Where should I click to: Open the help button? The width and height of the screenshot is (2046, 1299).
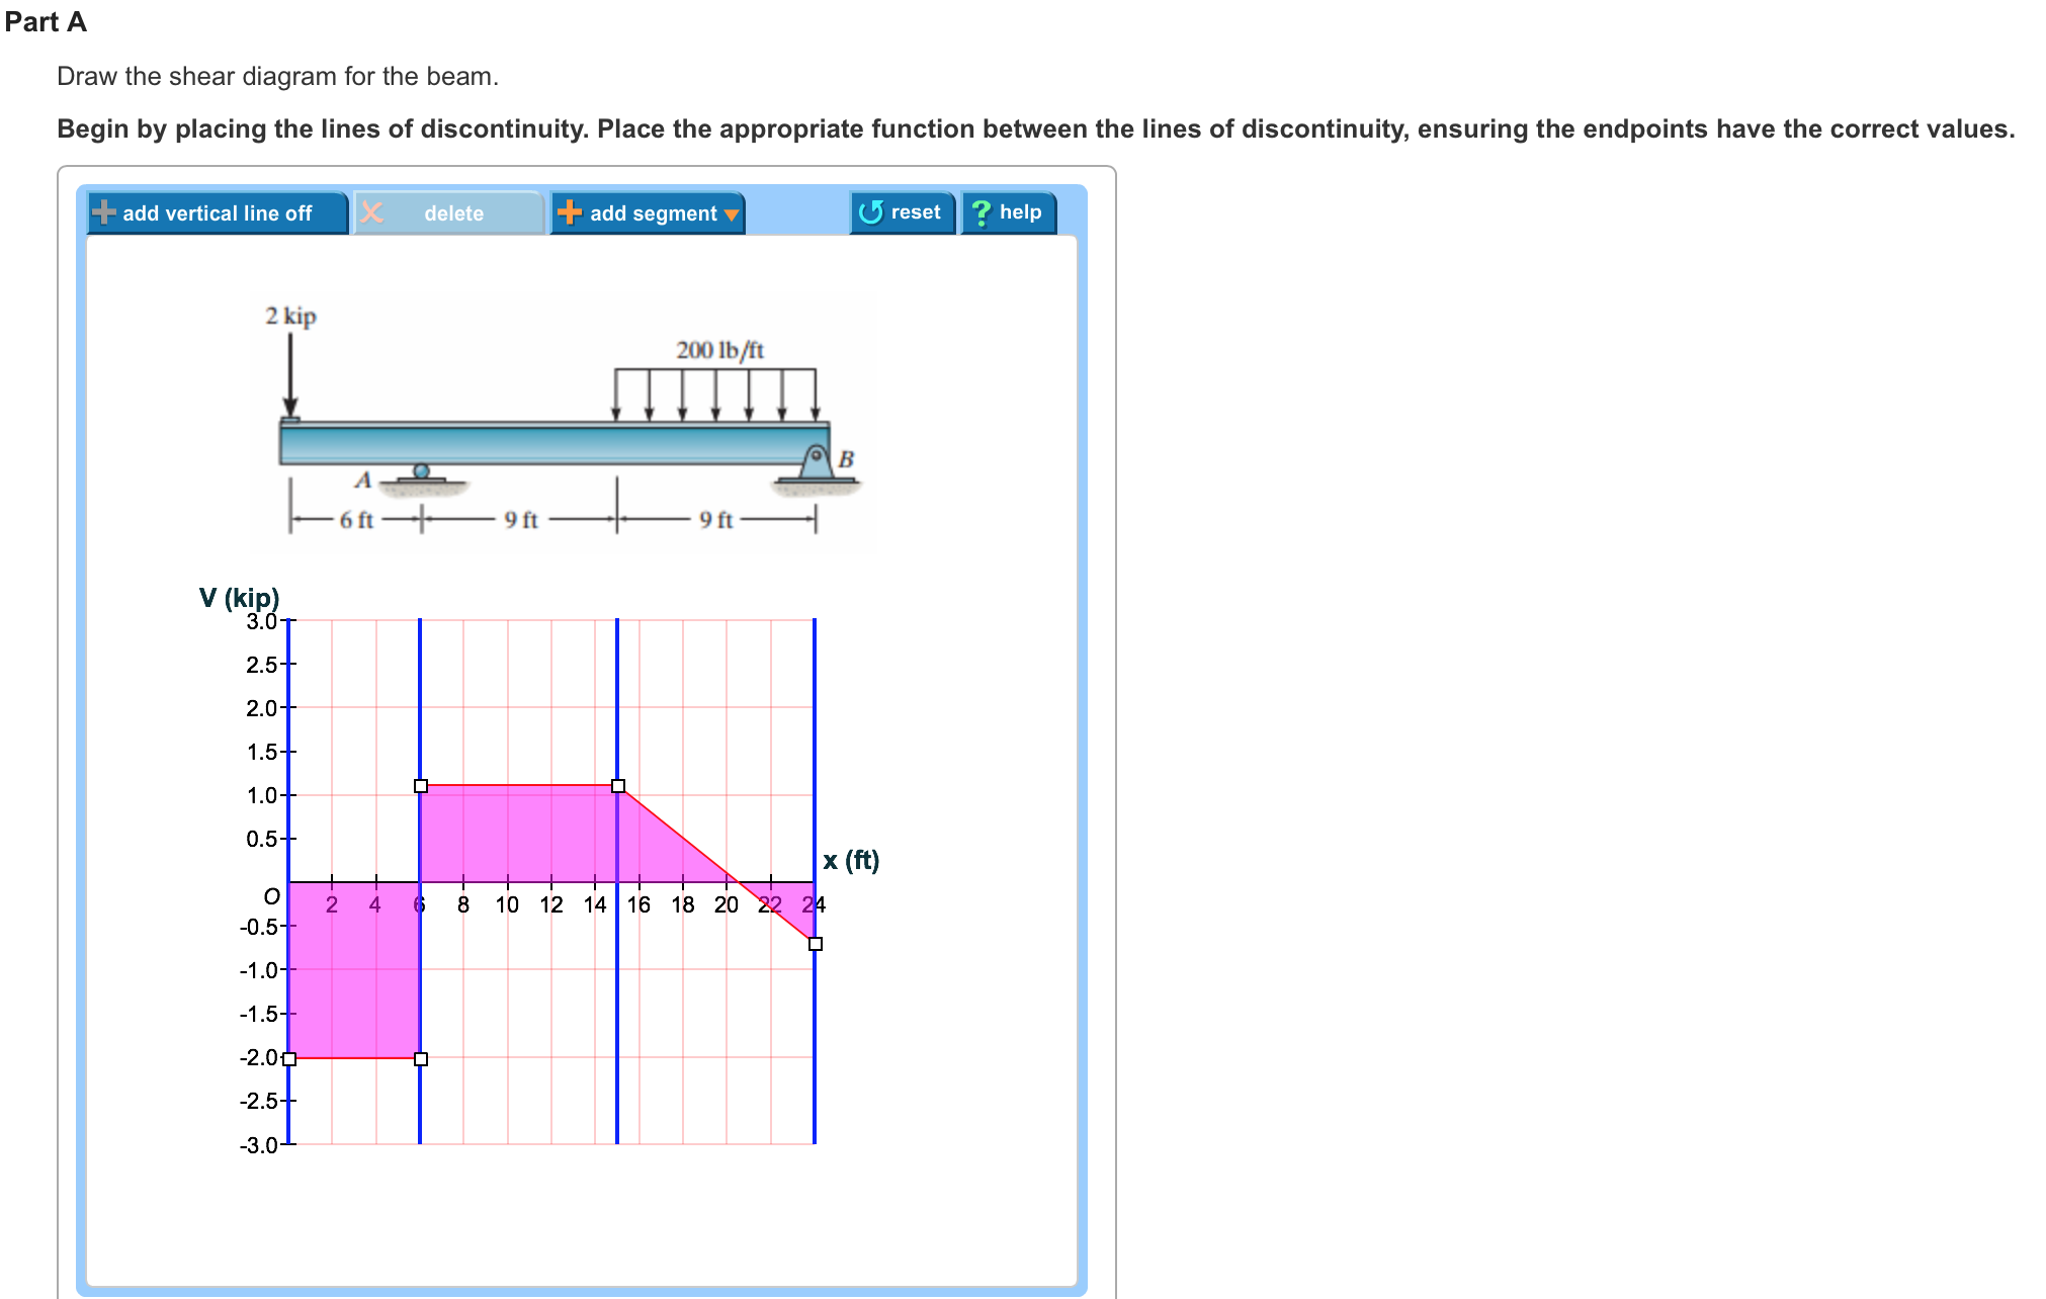[1008, 213]
